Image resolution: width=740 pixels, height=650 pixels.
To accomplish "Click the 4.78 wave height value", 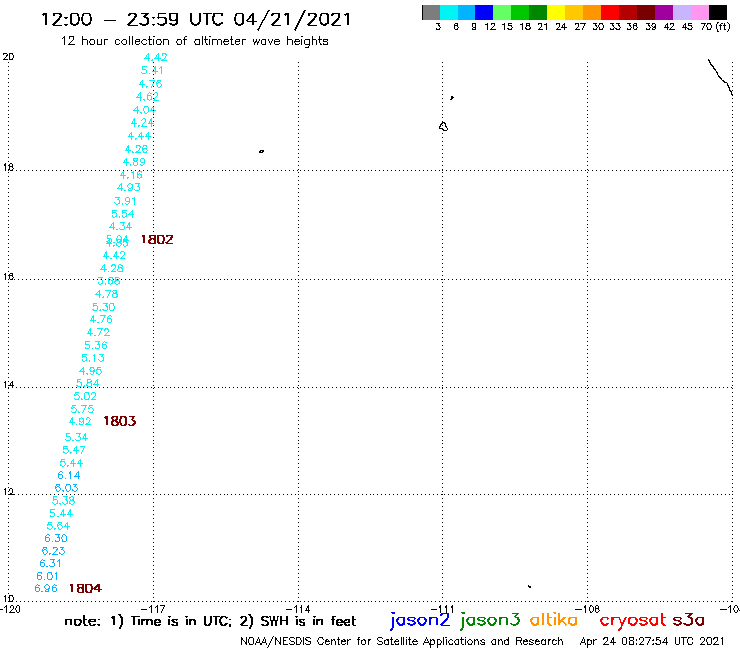I will pyautogui.click(x=106, y=294).
